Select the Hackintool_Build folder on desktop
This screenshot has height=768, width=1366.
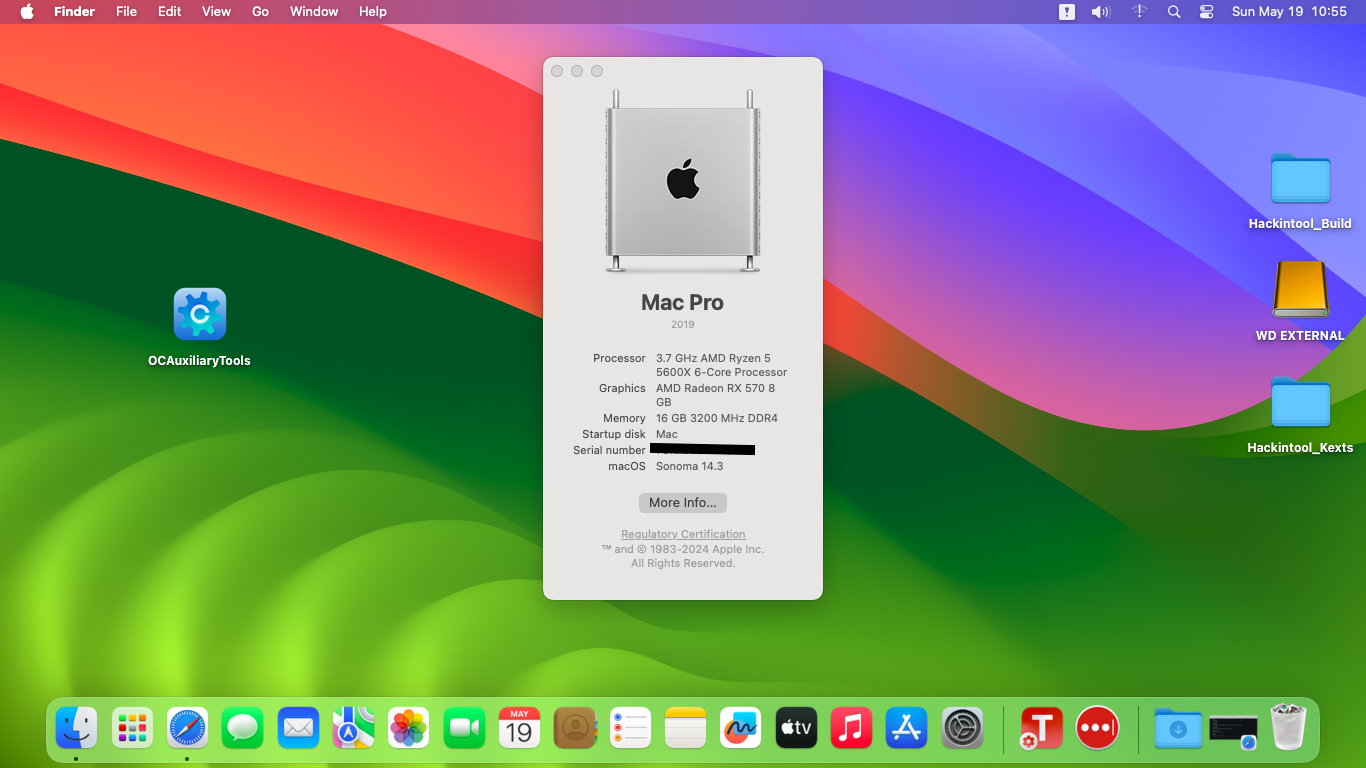pos(1300,179)
